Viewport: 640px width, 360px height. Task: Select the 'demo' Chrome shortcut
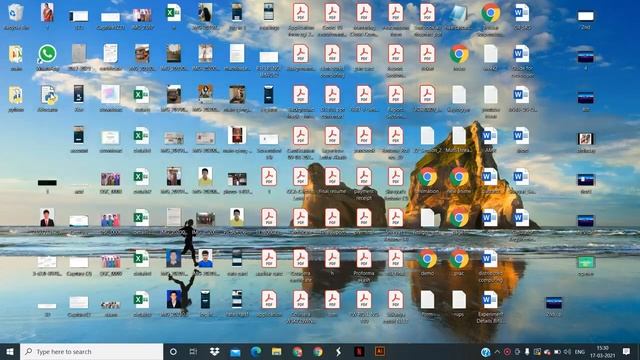coord(427,259)
